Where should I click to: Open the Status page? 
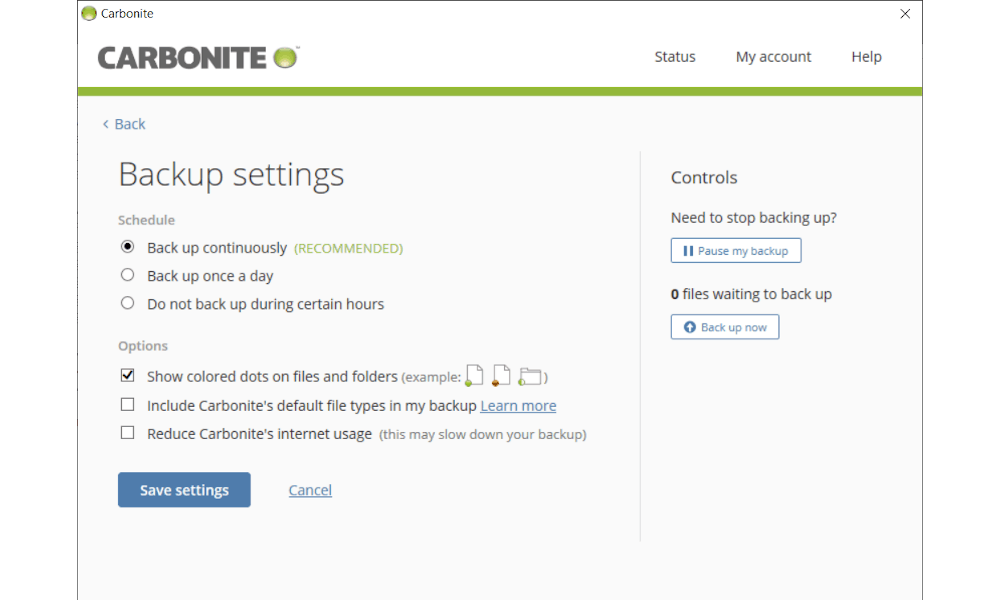[x=675, y=57]
